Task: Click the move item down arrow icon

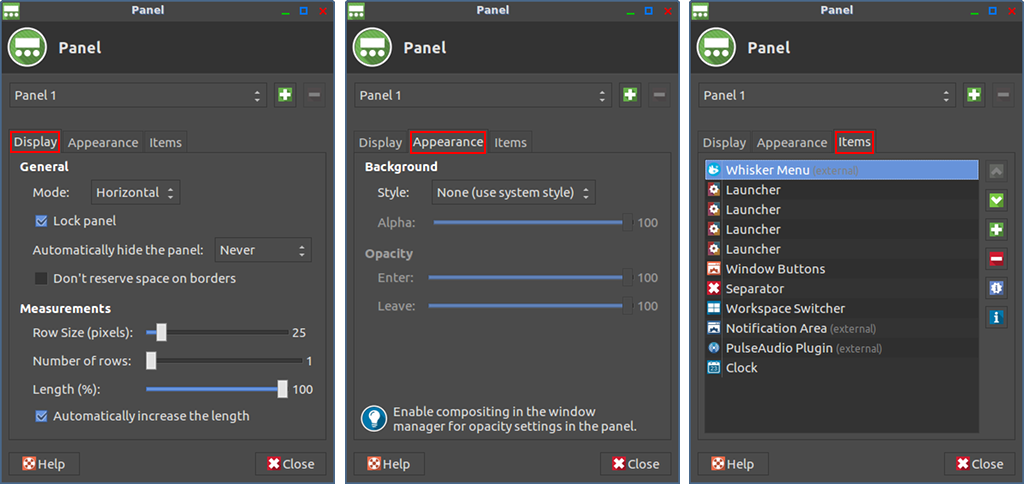Action: (996, 200)
